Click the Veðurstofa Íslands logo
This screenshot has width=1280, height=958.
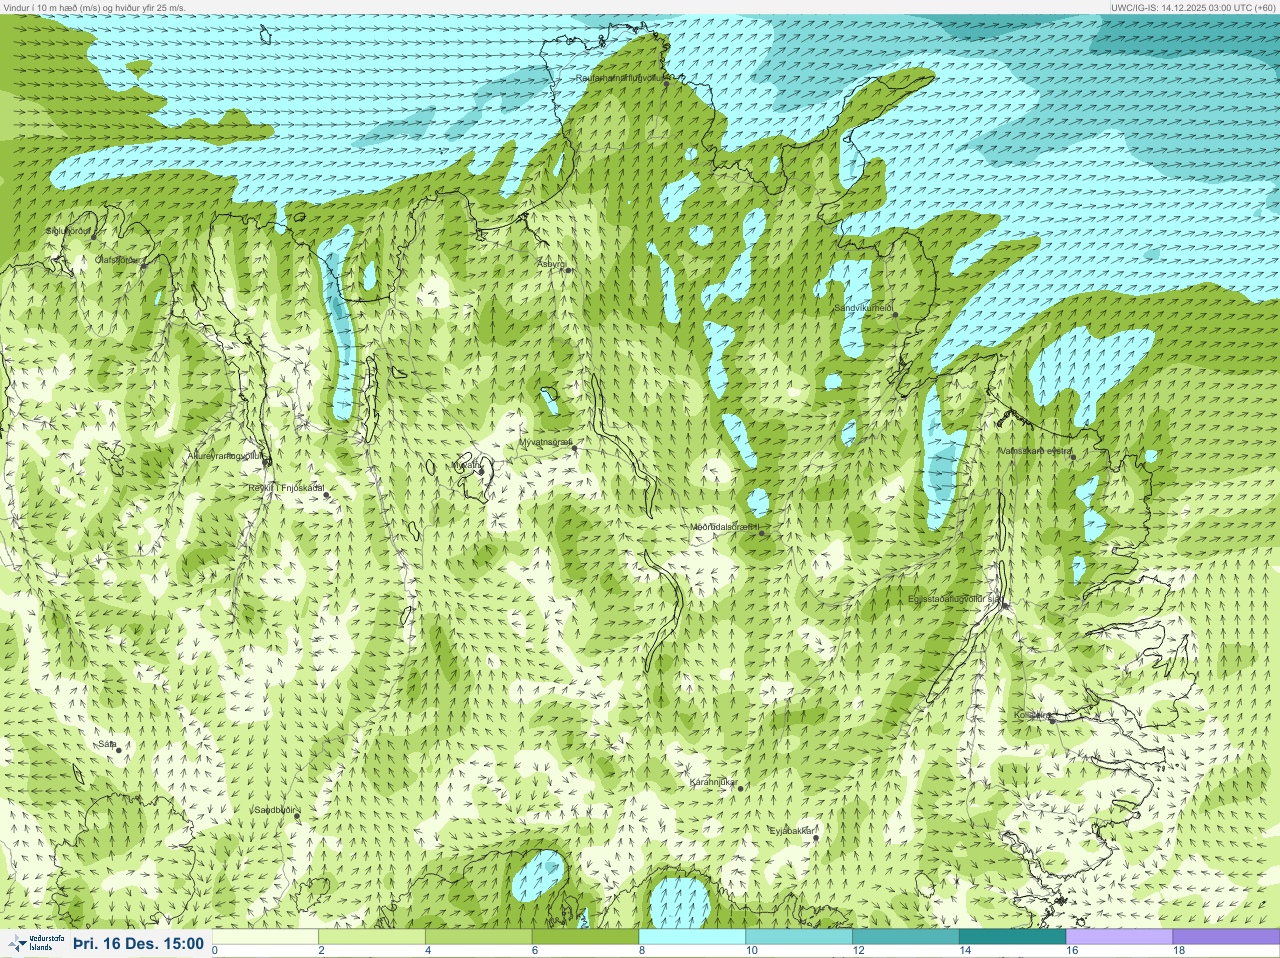coord(36,943)
